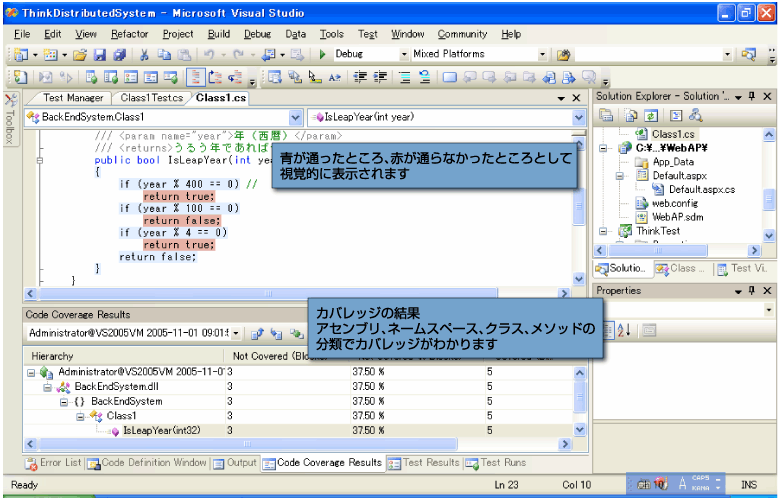Toggle Alphabetical sort in Properties panel
This screenshot has width=780, height=500.
(623, 330)
